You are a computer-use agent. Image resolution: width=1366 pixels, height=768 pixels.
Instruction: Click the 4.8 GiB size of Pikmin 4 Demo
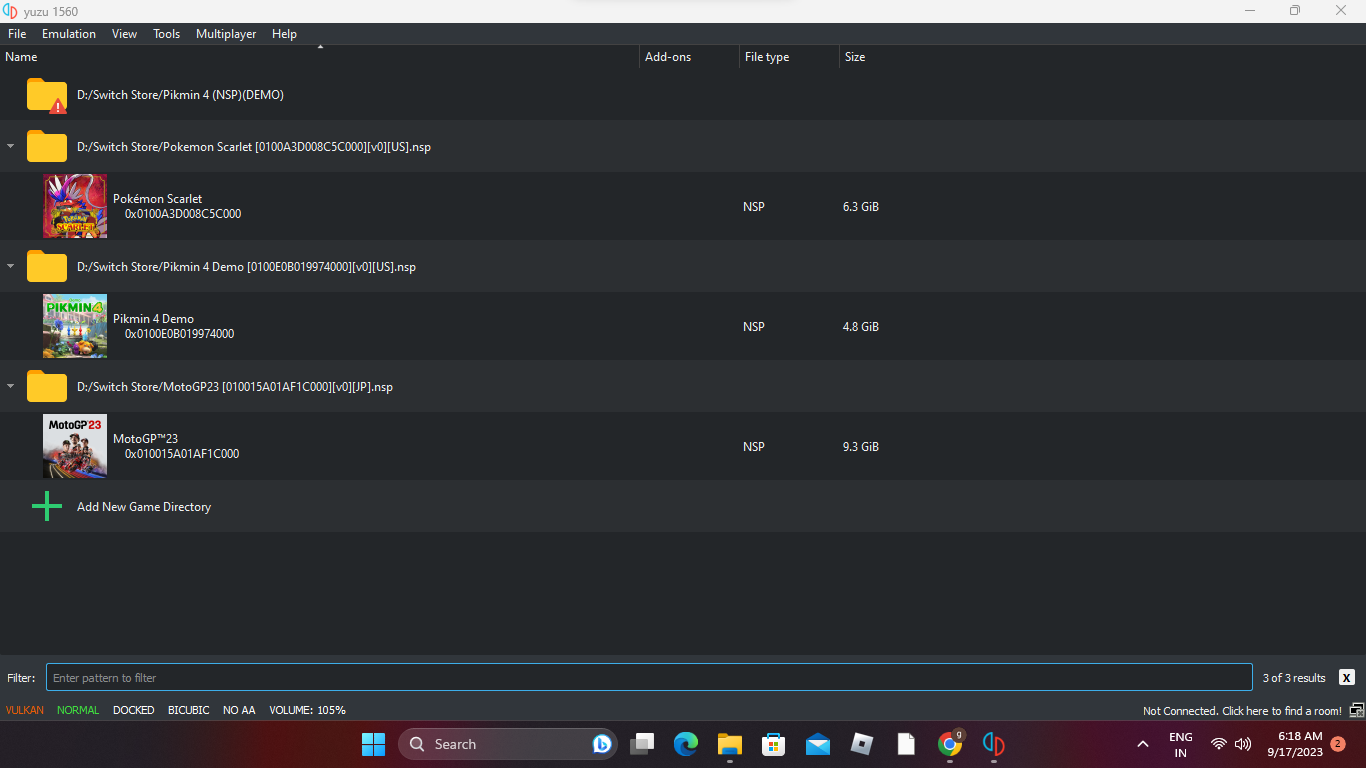(861, 327)
